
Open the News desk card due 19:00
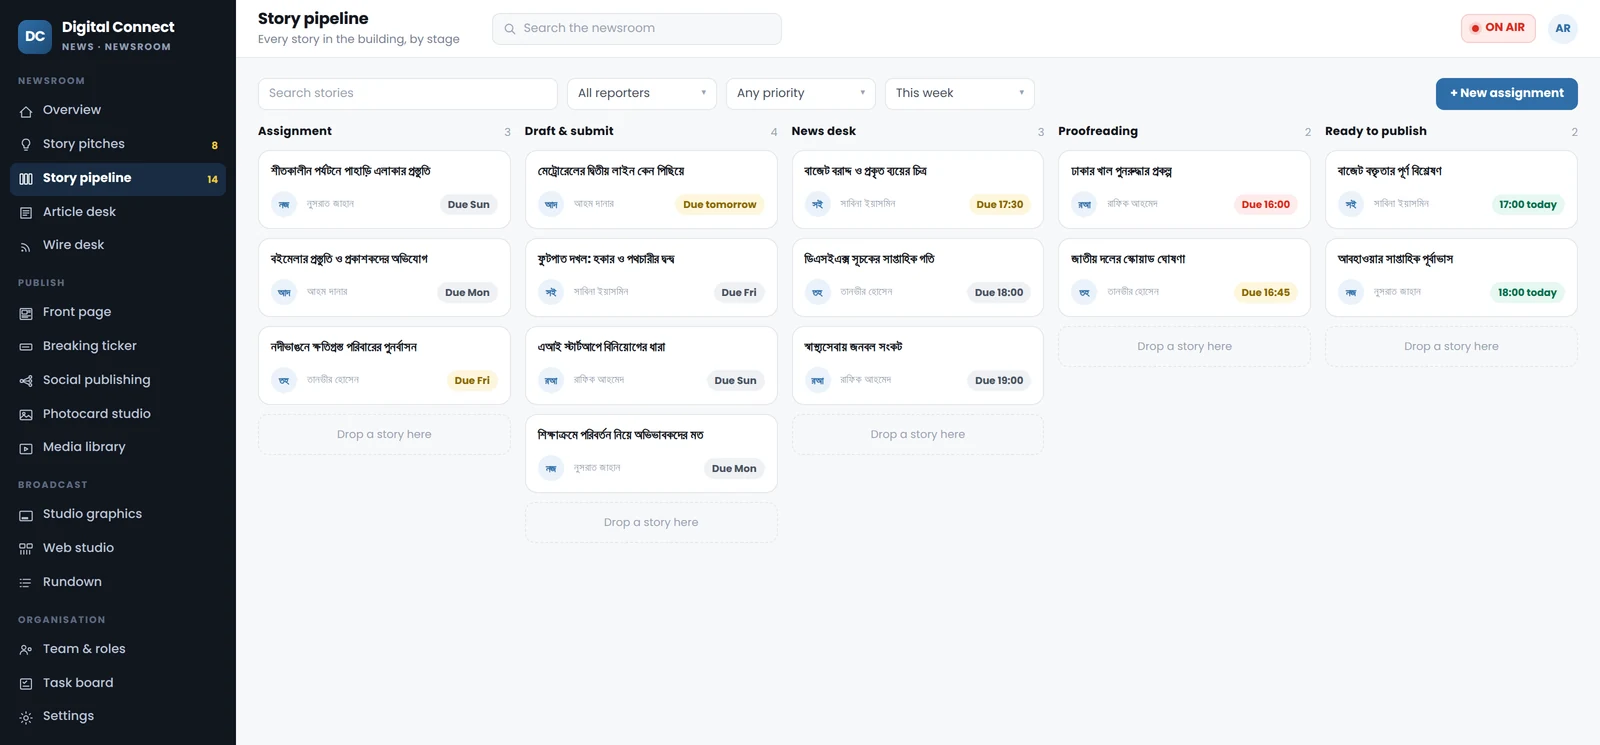(918, 365)
